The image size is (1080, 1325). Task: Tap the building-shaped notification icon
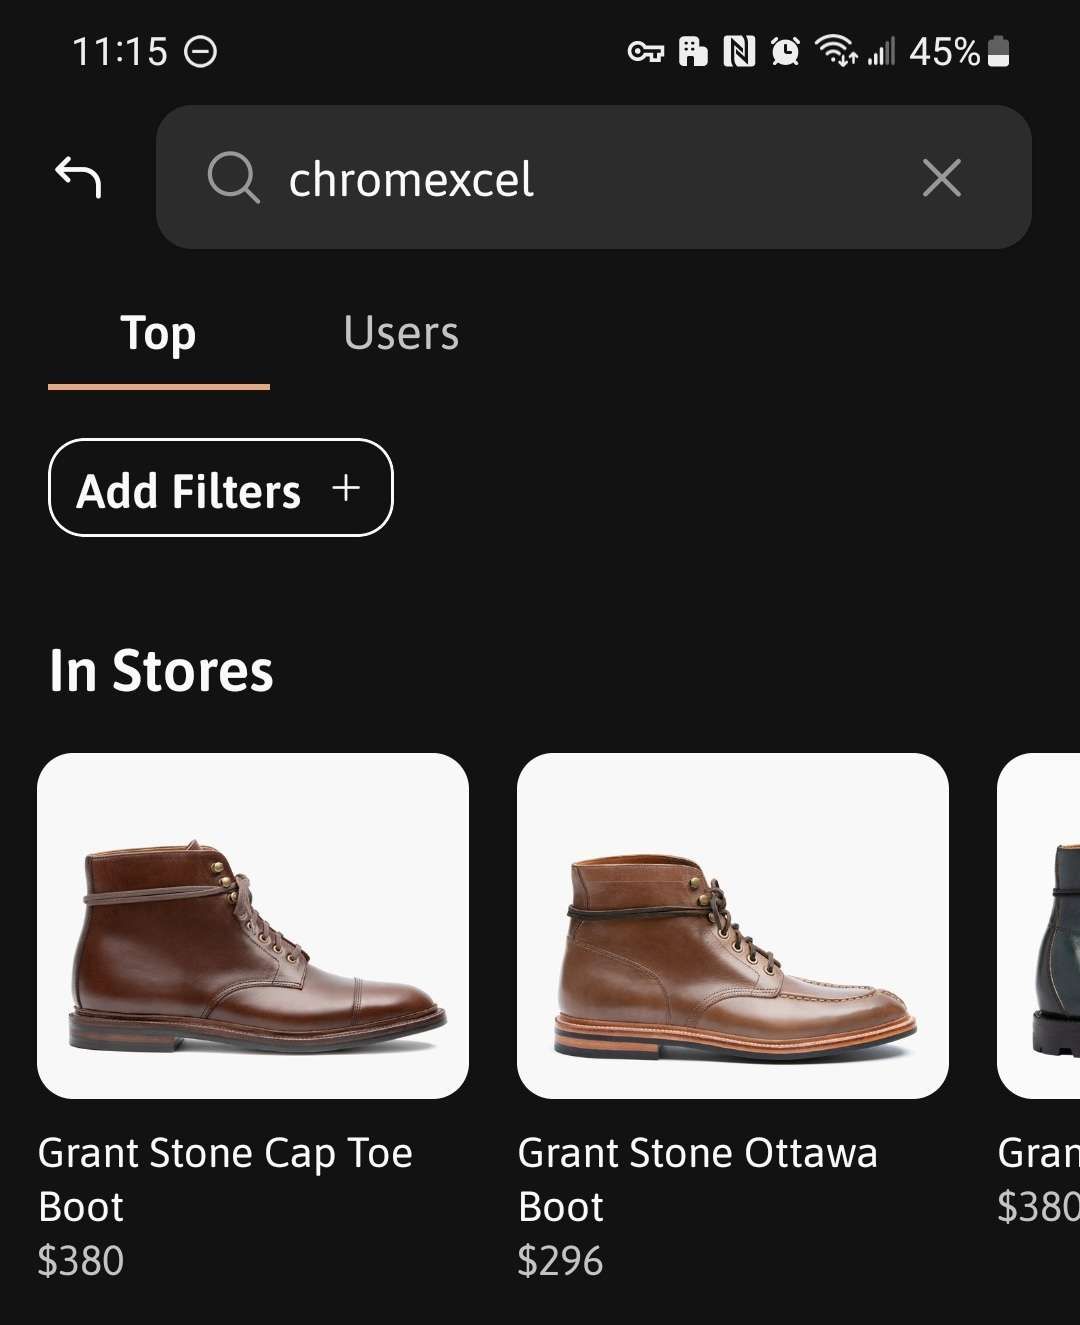pos(693,51)
